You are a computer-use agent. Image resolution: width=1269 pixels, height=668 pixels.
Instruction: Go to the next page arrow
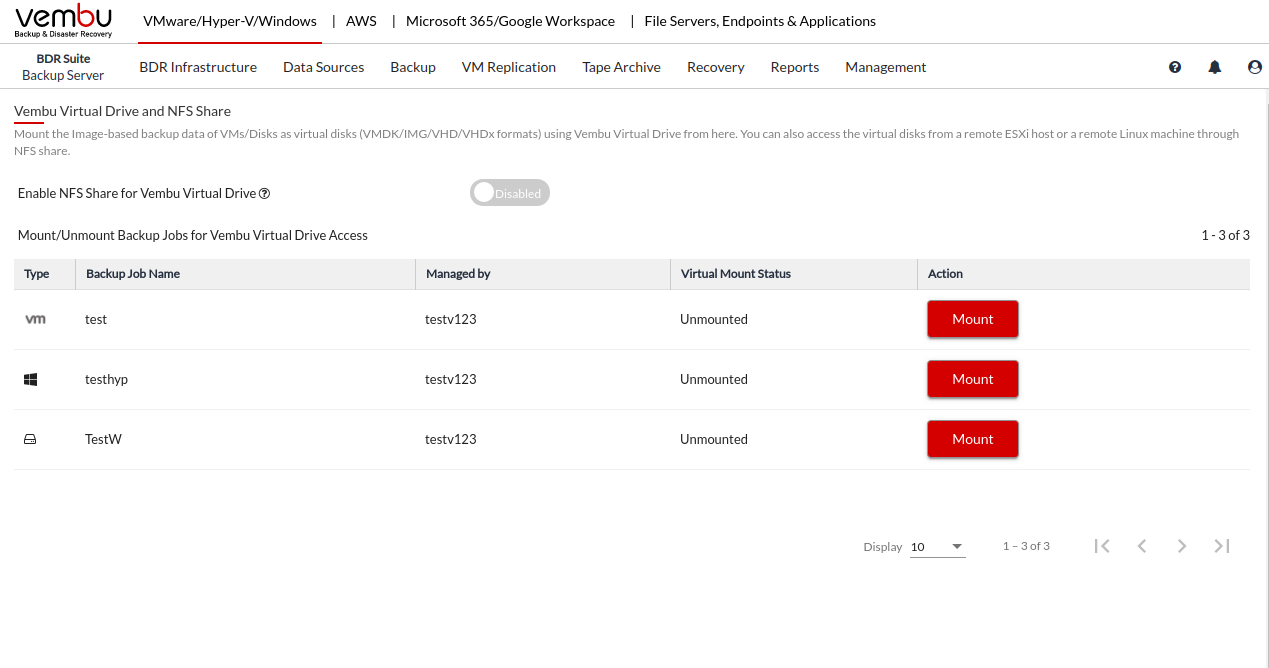1182,546
